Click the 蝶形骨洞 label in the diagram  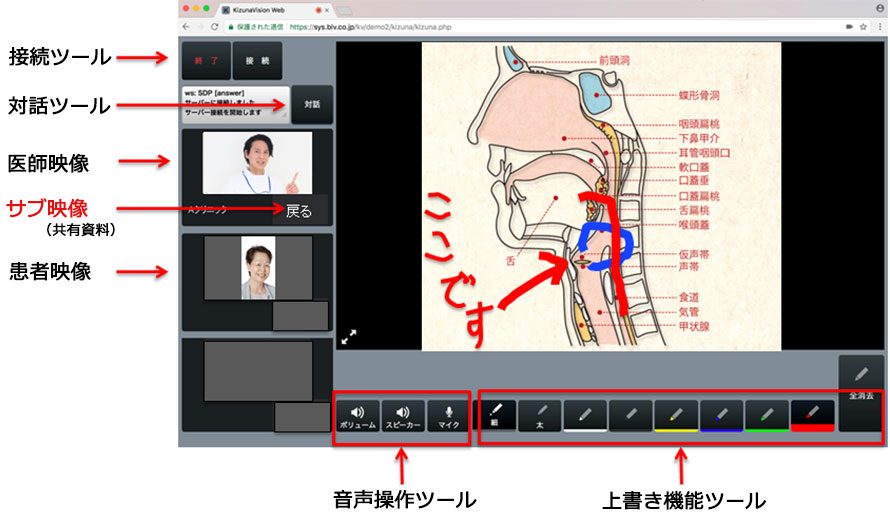point(699,95)
